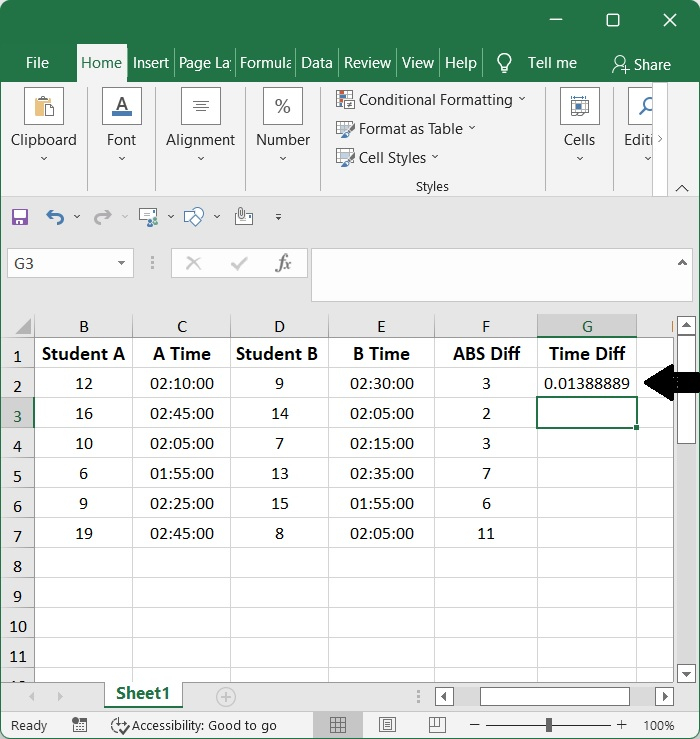Click the Insert Function fx icon
The image size is (700, 739).
click(283, 263)
